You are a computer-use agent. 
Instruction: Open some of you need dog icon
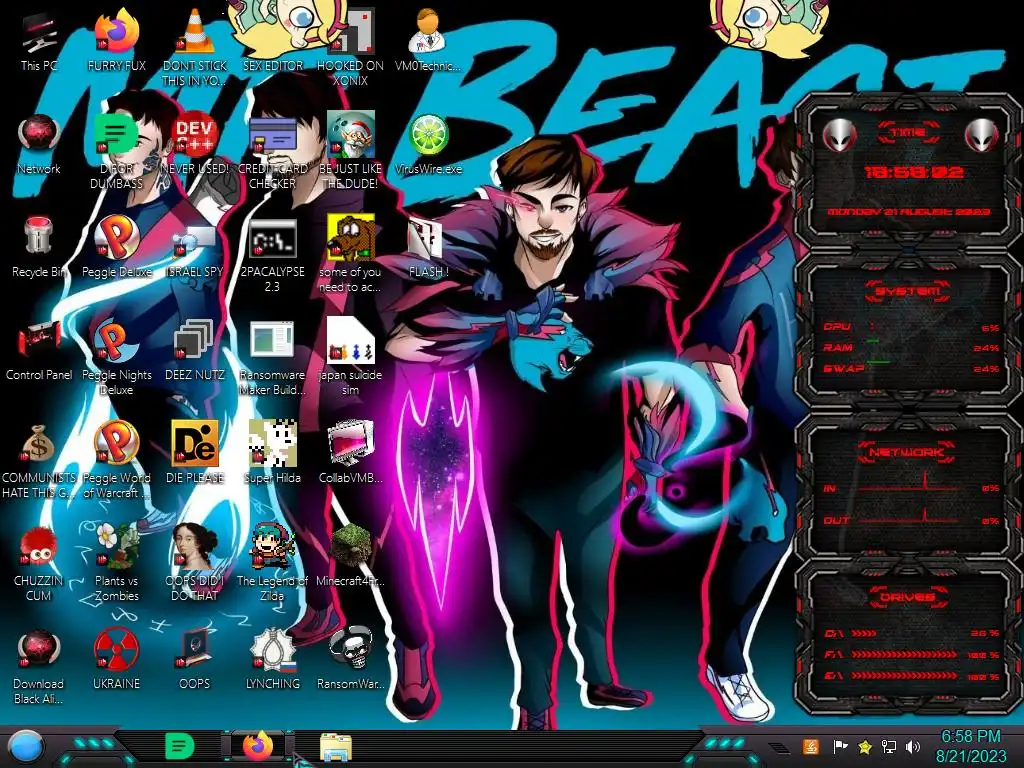pos(351,253)
